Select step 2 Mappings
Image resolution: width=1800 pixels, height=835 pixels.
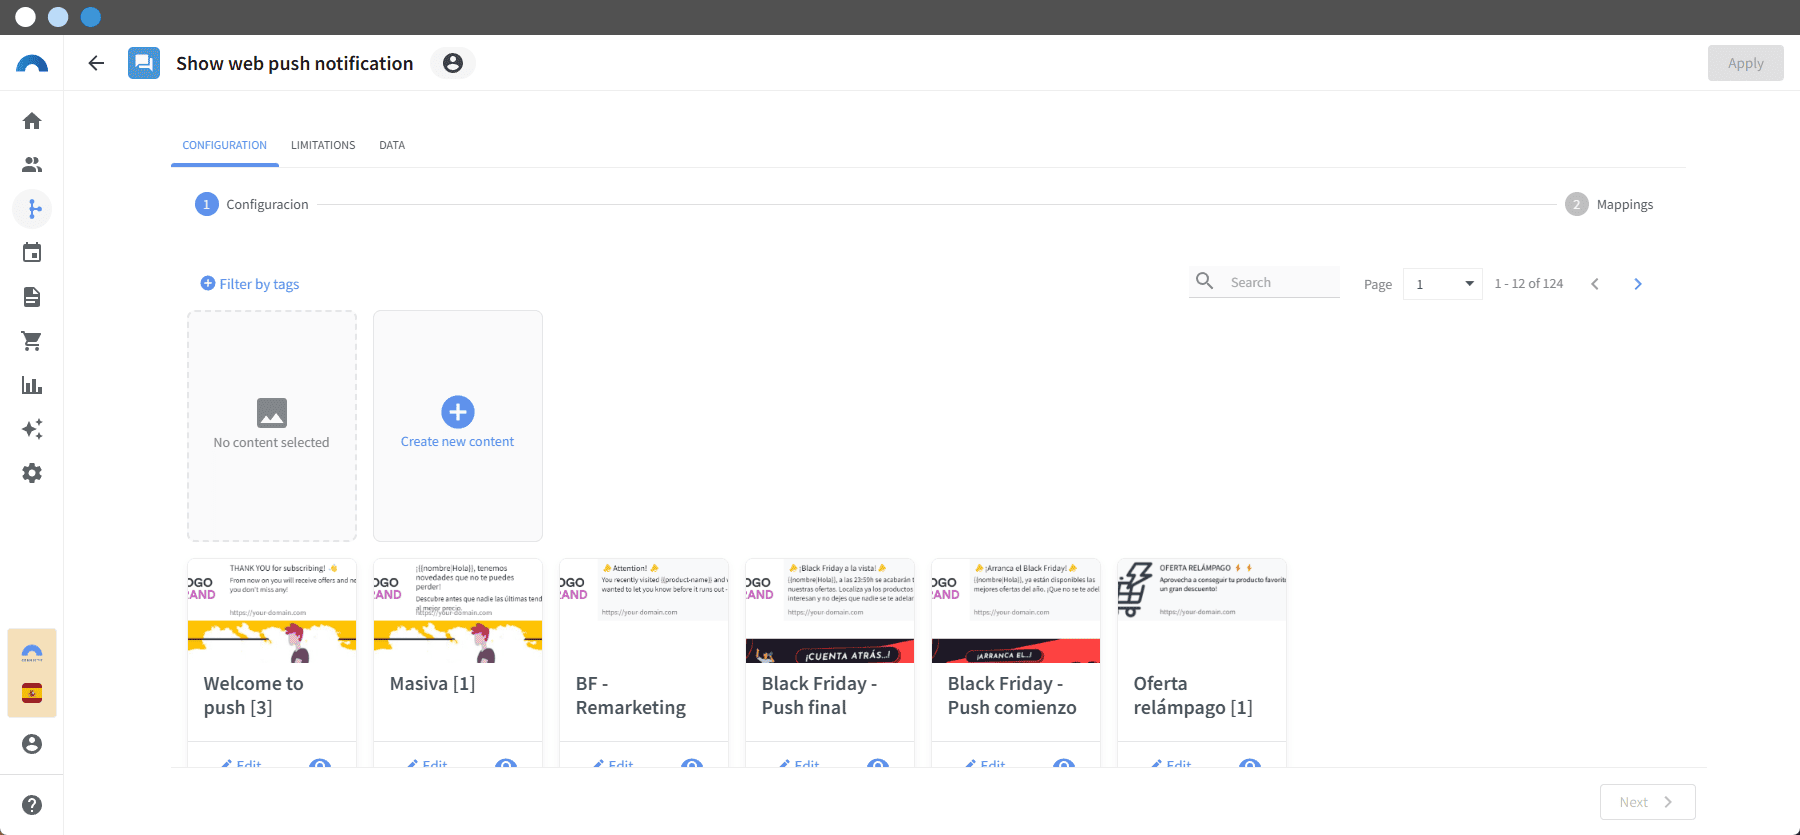coord(1609,204)
